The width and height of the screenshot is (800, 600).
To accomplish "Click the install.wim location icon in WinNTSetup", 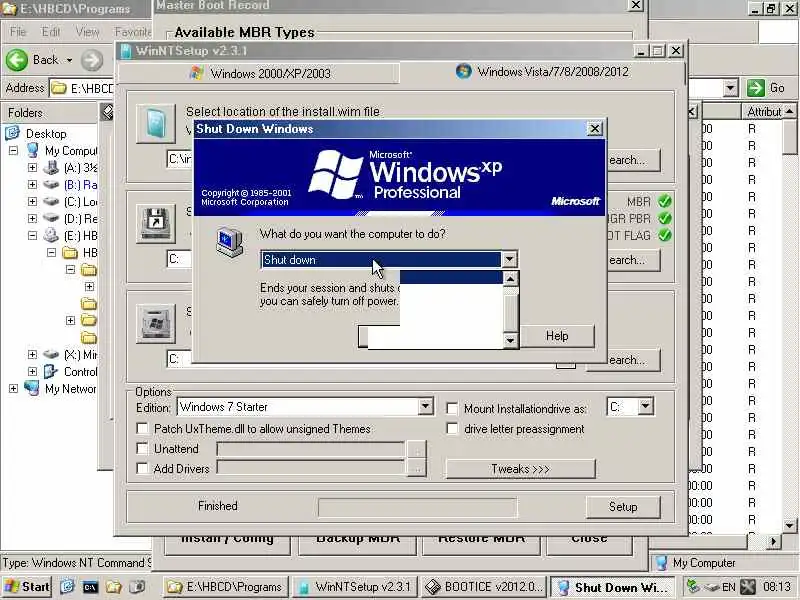I will 156,123.
